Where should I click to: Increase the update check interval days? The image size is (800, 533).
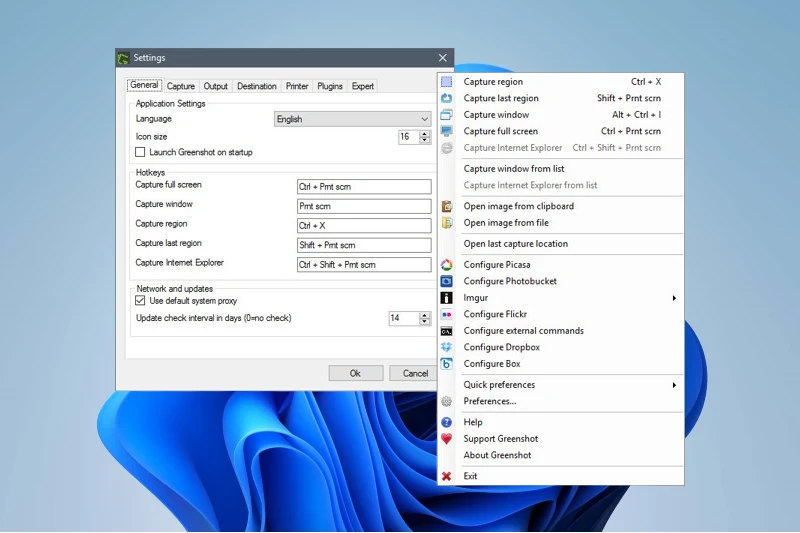coord(424,315)
